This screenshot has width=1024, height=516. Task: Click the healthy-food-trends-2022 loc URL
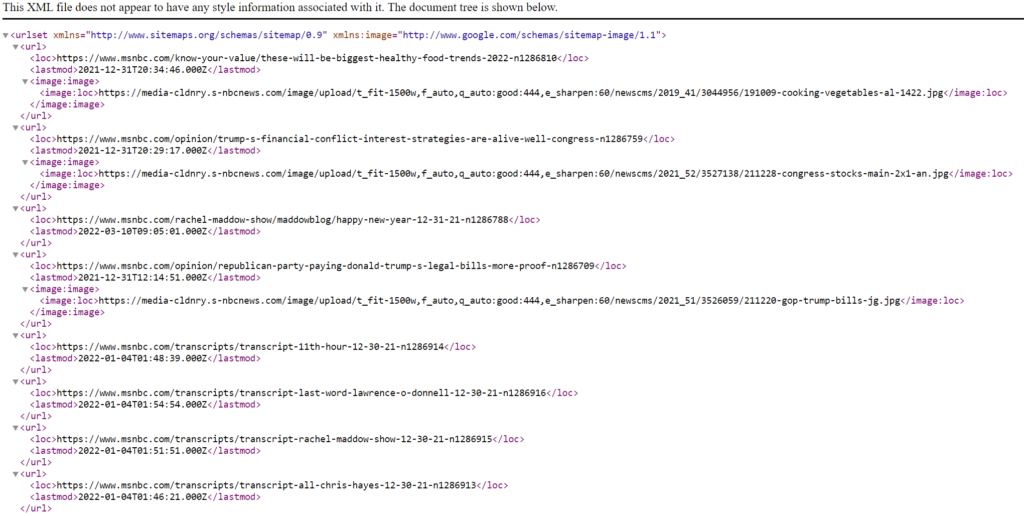pos(306,58)
